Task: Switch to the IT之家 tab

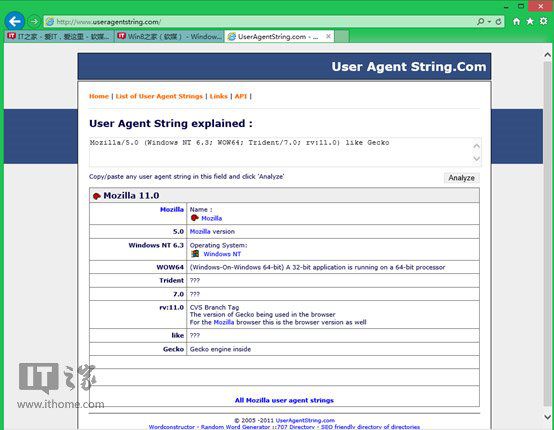Action: (59, 36)
